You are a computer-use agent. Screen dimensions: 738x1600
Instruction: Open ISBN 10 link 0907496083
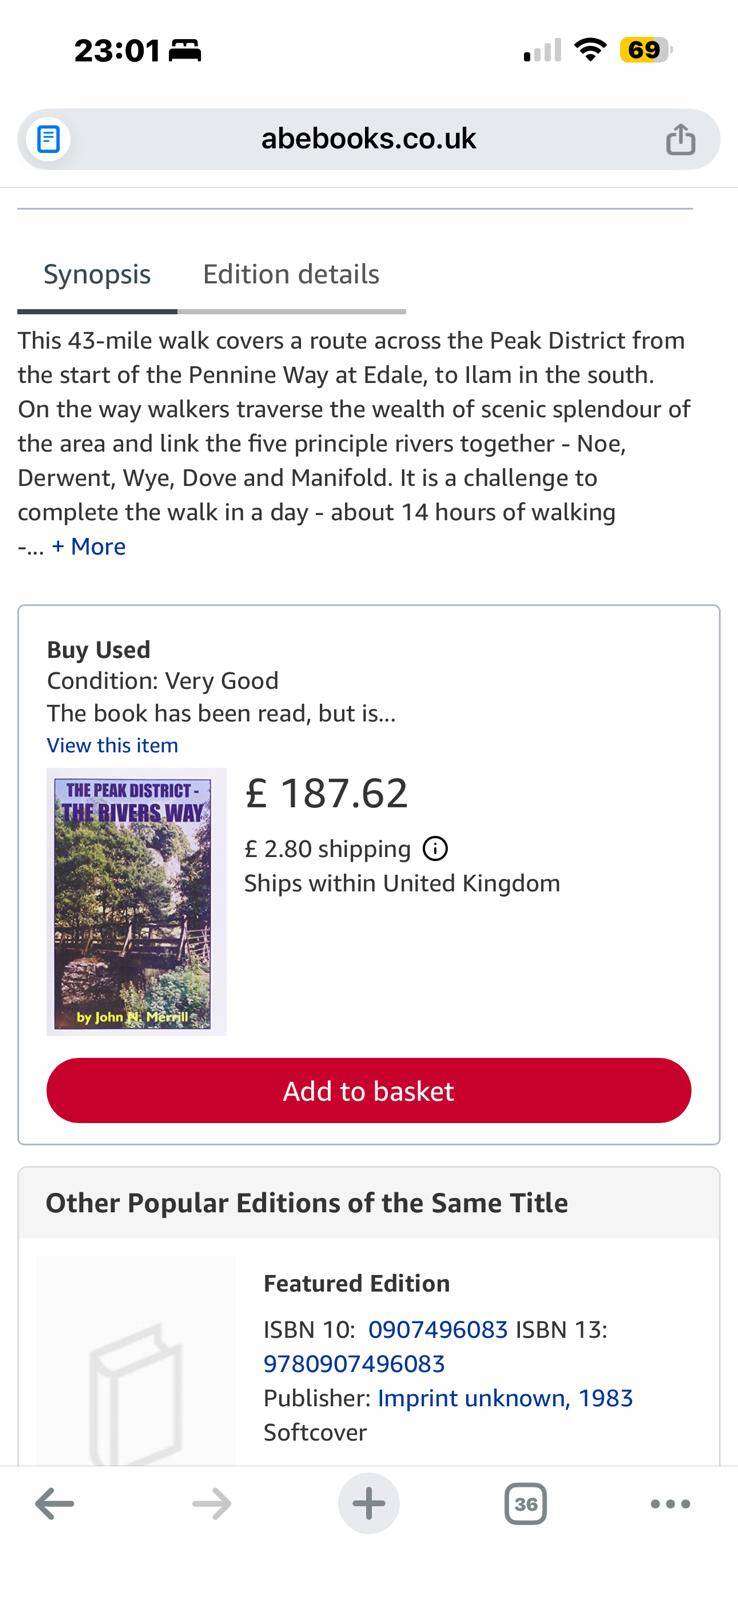pos(438,1329)
